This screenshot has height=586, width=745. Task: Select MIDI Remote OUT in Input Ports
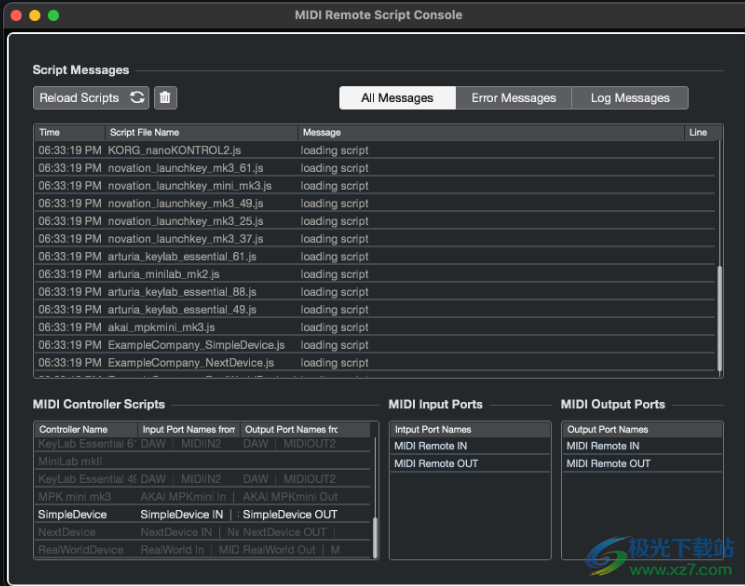click(470, 463)
